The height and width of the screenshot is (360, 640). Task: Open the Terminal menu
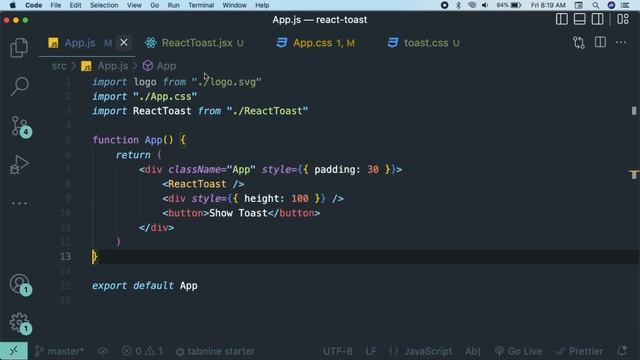pyautogui.click(x=201, y=5)
